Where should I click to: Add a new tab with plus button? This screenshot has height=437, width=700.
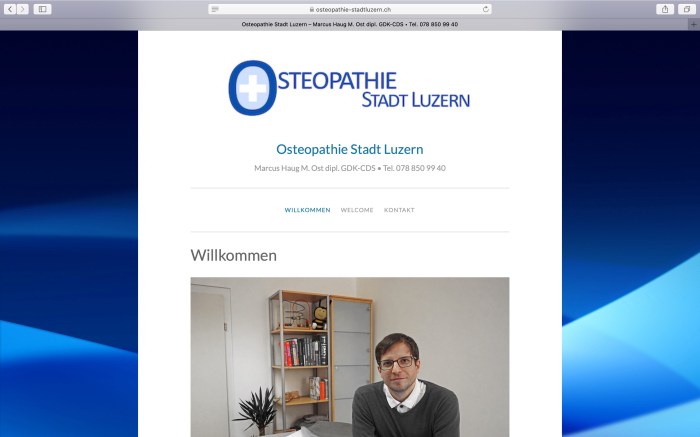pos(694,25)
